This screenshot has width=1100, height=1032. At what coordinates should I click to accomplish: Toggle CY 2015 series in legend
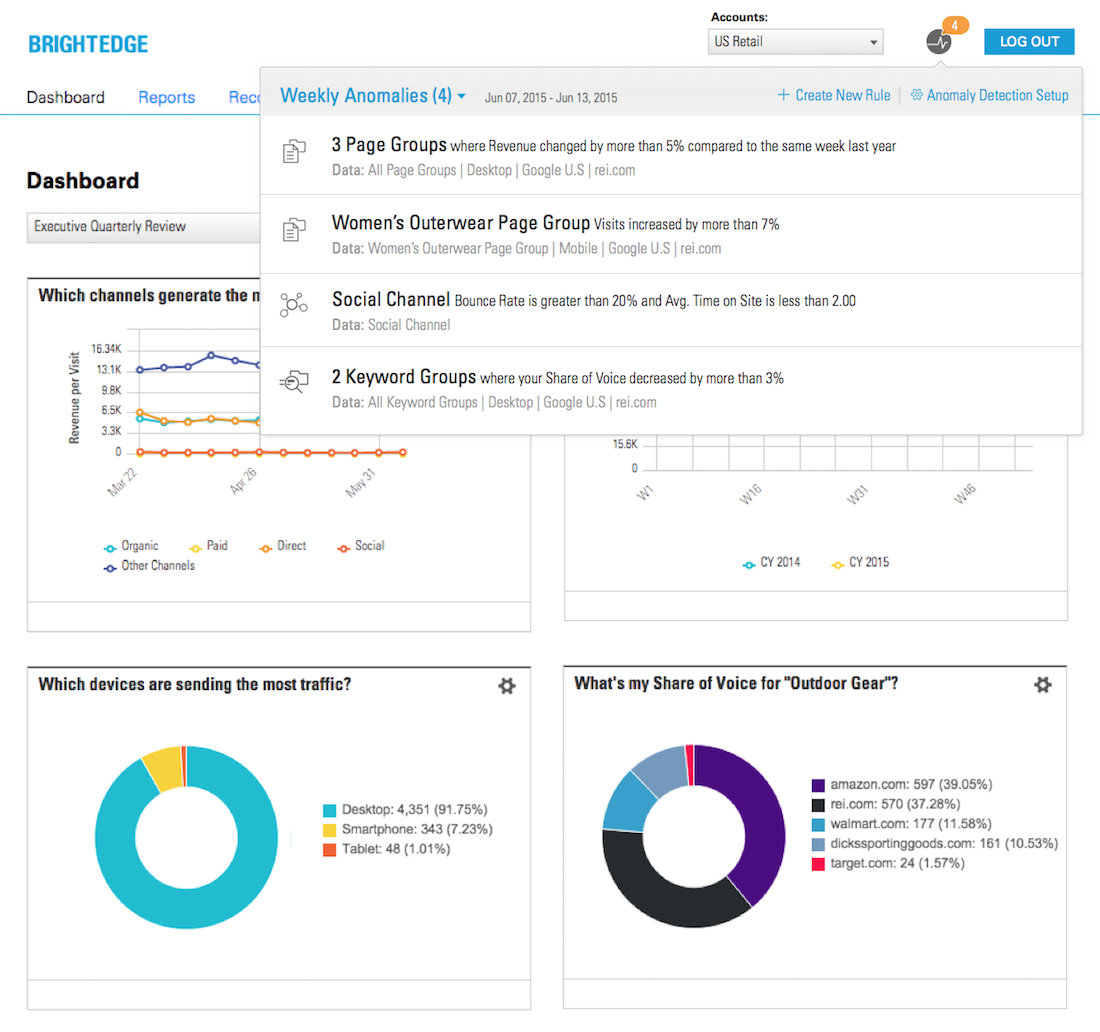click(x=860, y=563)
